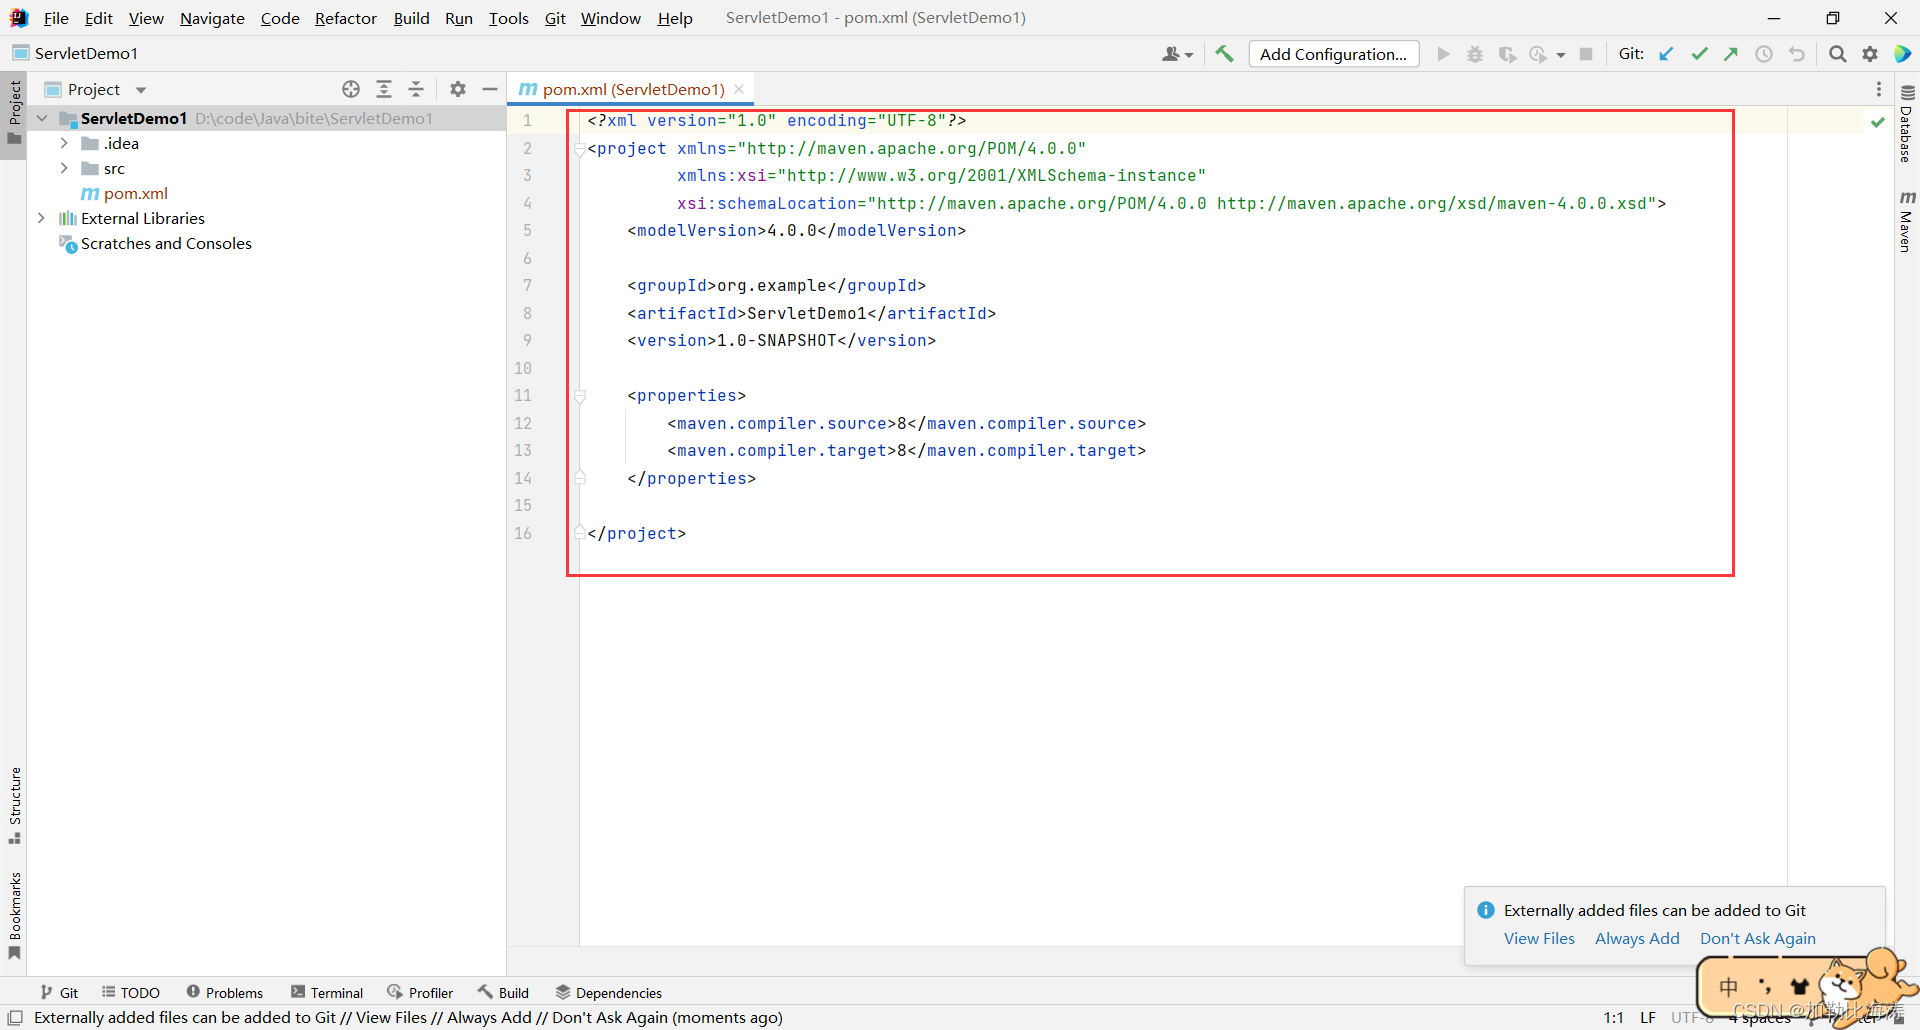
Task: Open the Database tool window
Action: 1908,125
